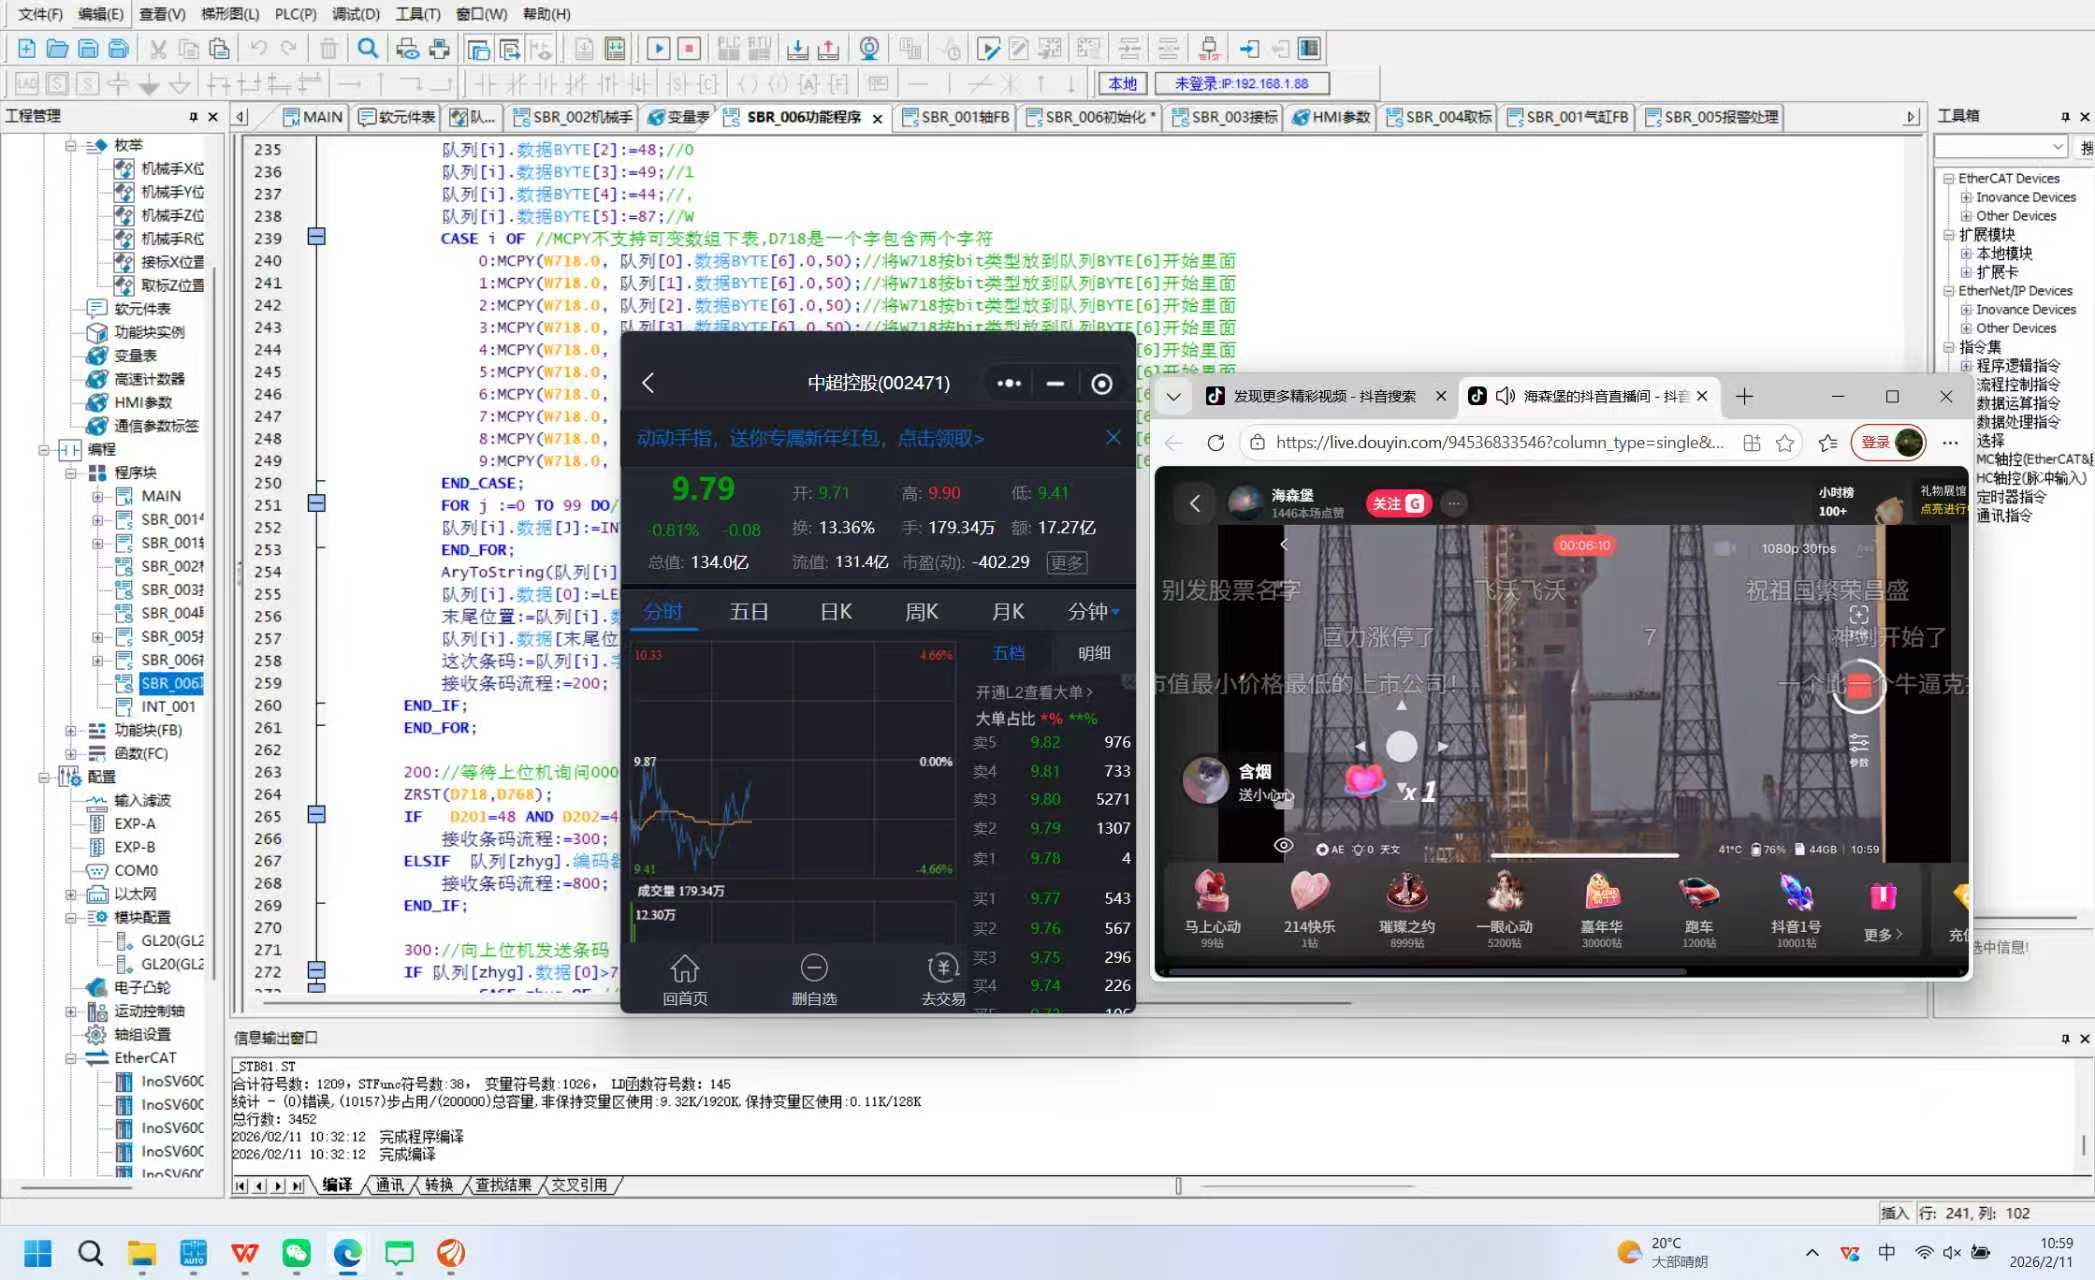
Task: Click the red Stop PLC icon
Action: click(689, 48)
